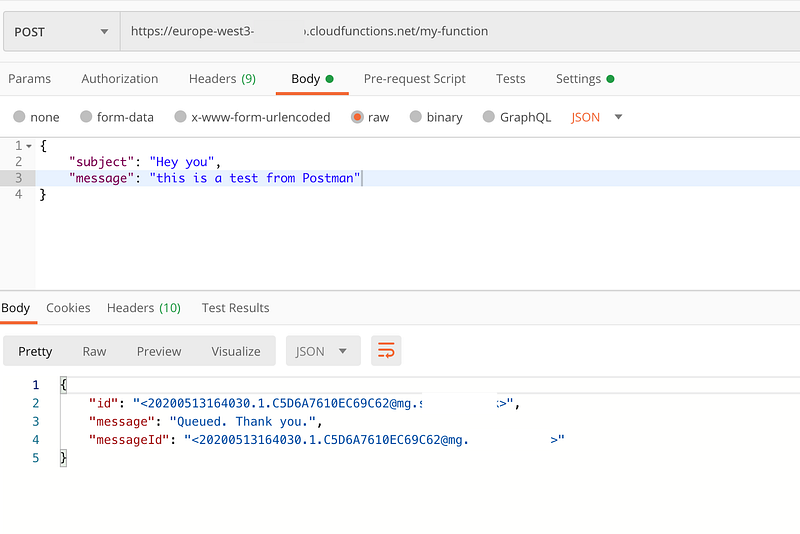Screen dimensions: 800x534
Task: Click the "messageId" key in response
Action: 129,440
